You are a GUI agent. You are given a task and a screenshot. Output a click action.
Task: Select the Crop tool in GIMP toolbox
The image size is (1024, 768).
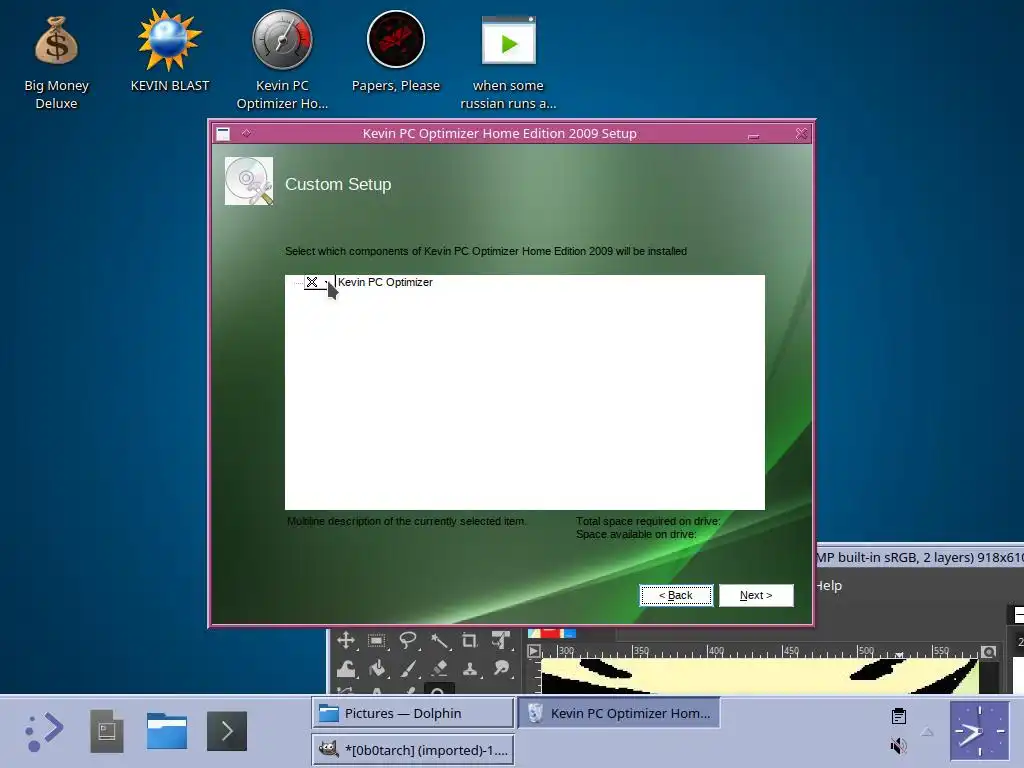[470, 641]
